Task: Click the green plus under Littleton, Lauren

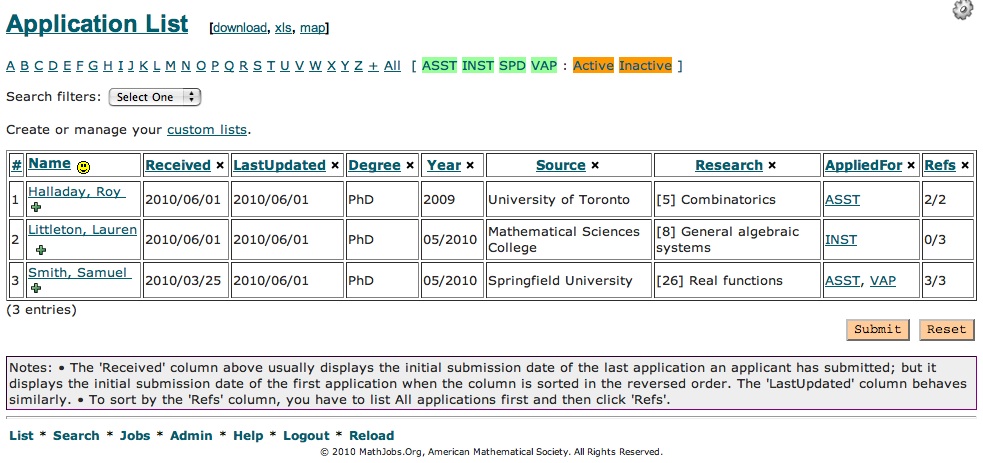Action: click(x=40, y=248)
